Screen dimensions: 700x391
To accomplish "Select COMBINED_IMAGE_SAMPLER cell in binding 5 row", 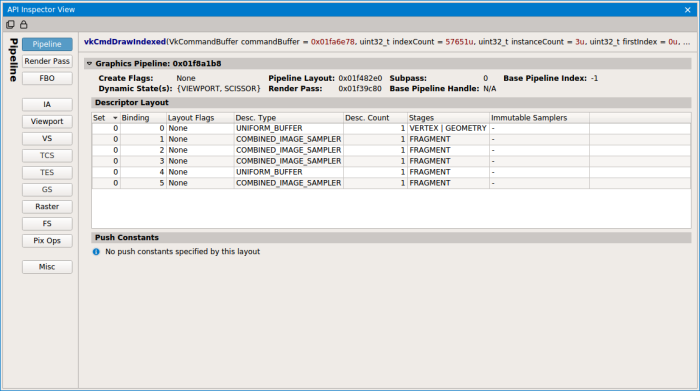I will pyautogui.click(x=288, y=183).
